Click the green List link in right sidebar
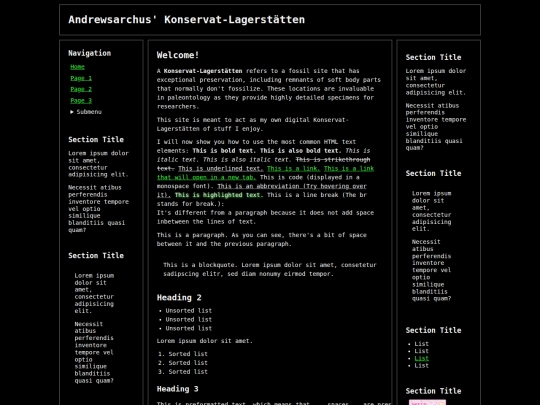 pyautogui.click(x=422, y=358)
